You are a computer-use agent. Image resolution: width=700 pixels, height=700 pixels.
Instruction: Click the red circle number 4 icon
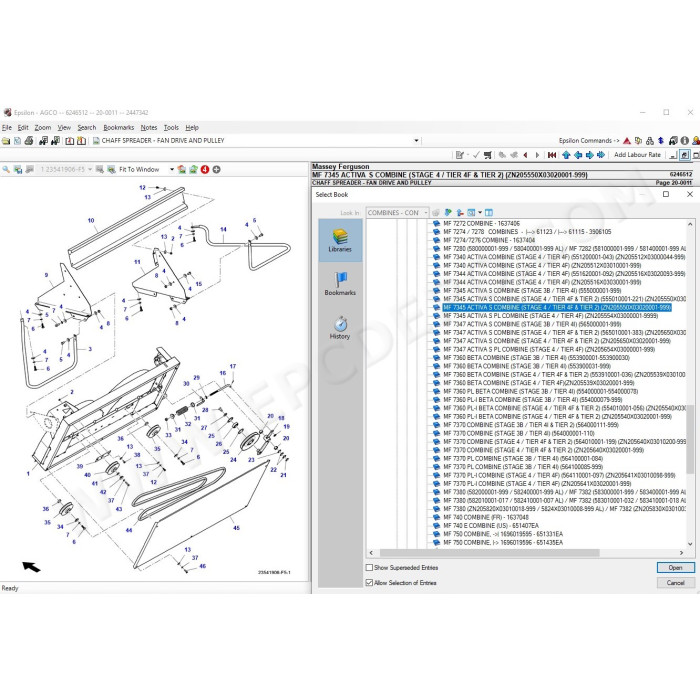tap(205, 170)
